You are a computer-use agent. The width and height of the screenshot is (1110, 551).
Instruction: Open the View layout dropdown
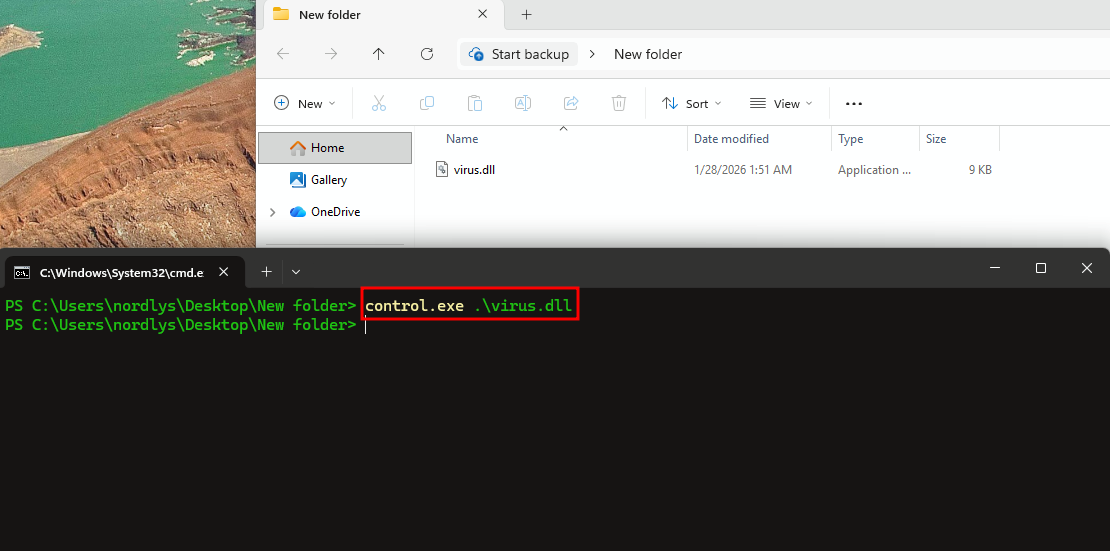pos(781,103)
